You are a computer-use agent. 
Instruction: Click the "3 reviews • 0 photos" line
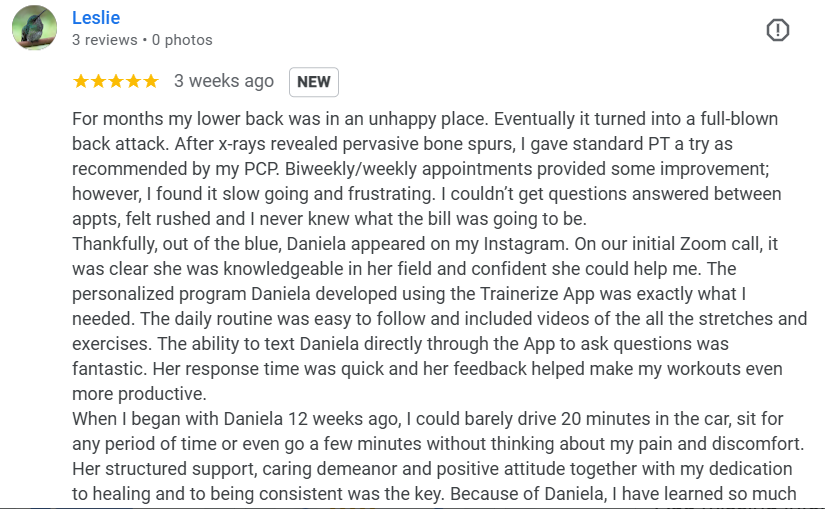[142, 40]
